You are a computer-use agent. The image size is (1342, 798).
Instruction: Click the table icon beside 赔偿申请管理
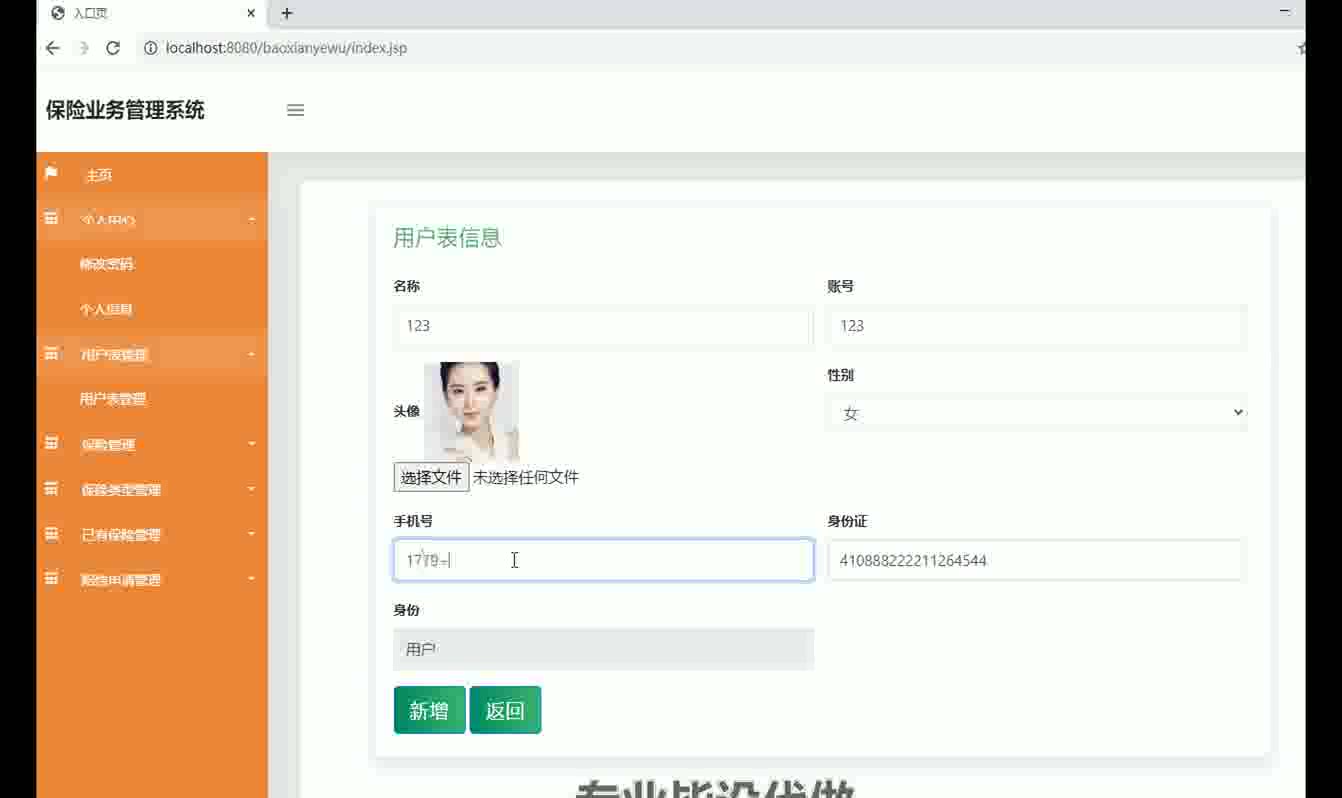coord(51,579)
